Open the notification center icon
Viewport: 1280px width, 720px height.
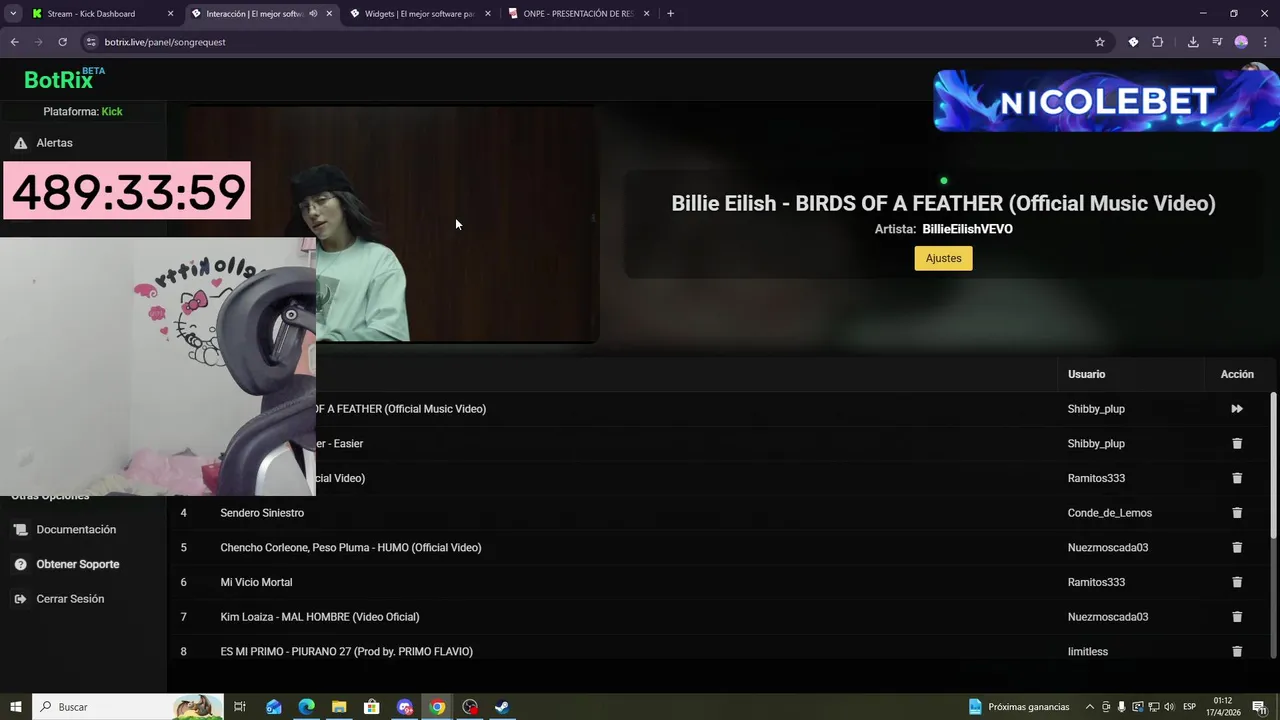1259,707
